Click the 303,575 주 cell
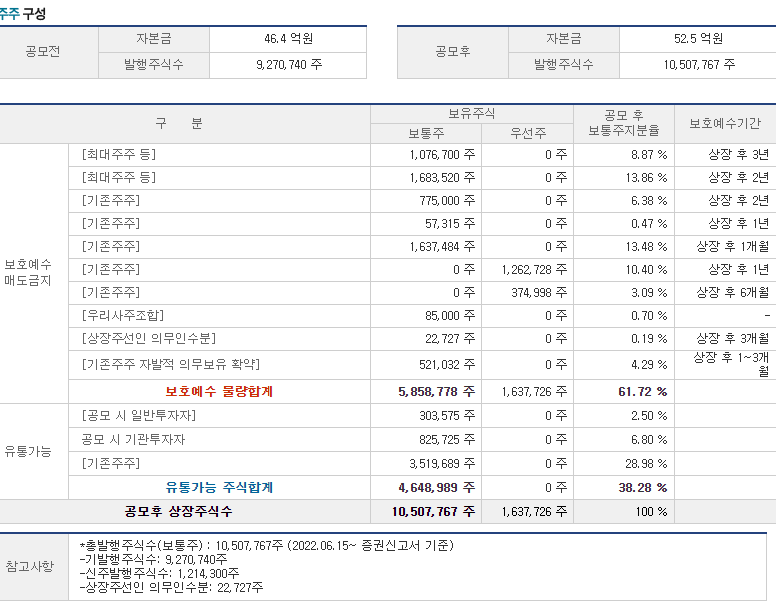776x608 pixels. tap(426, 416)
